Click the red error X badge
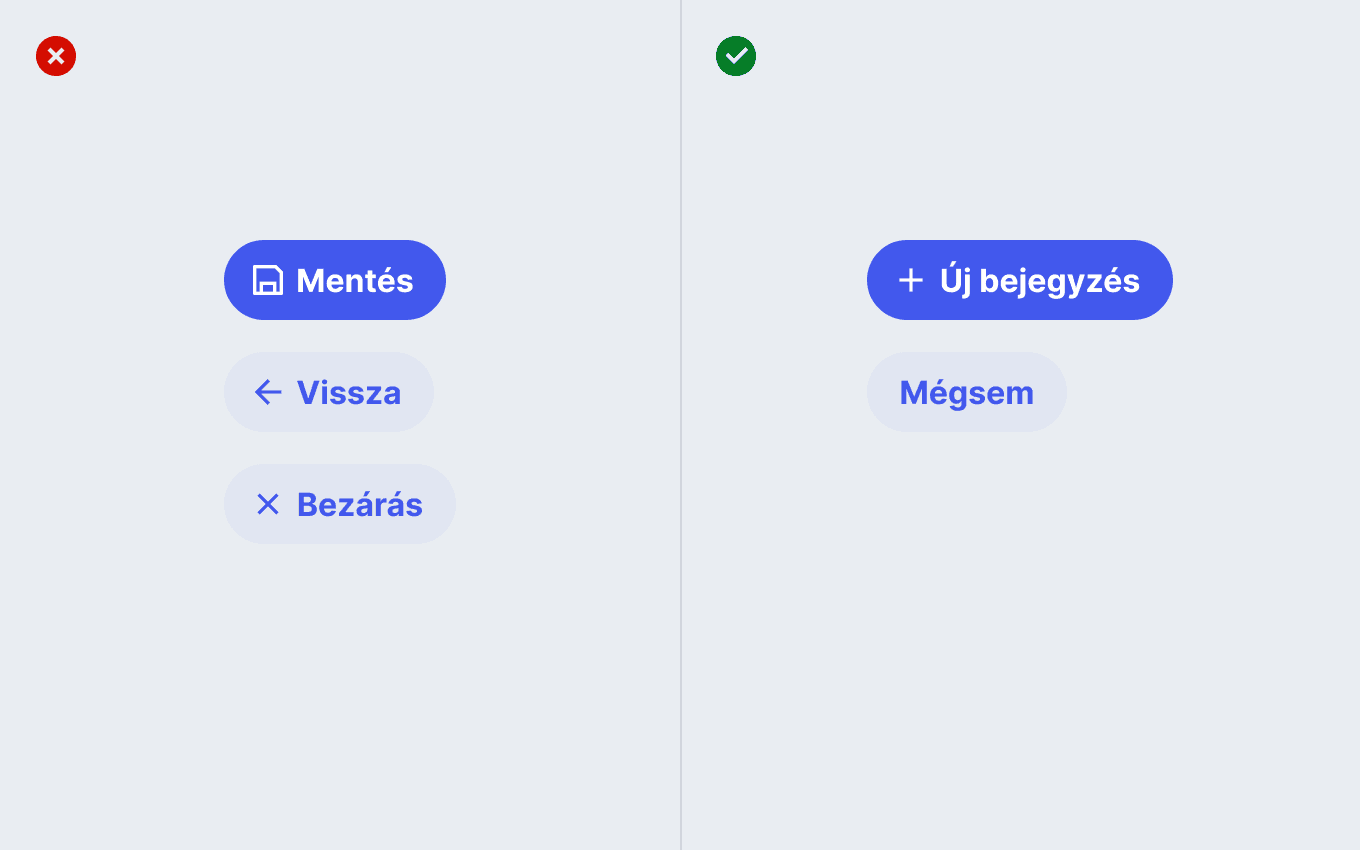1360x850 pixels. (x=56, y=56)
